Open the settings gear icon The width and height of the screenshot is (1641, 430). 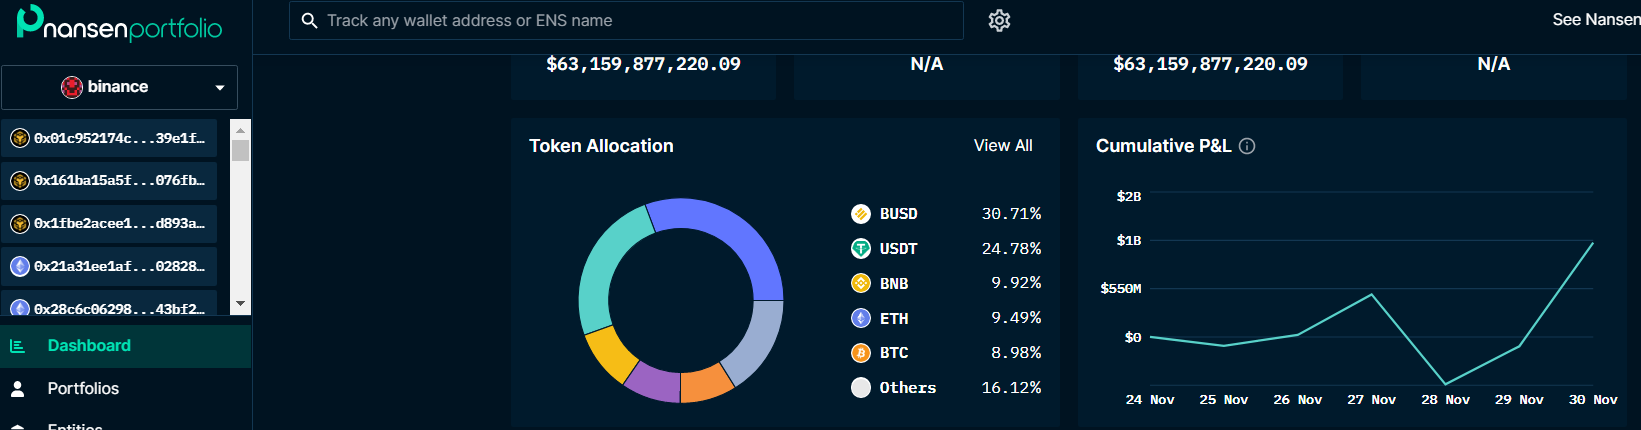click(x=999, y=21)
